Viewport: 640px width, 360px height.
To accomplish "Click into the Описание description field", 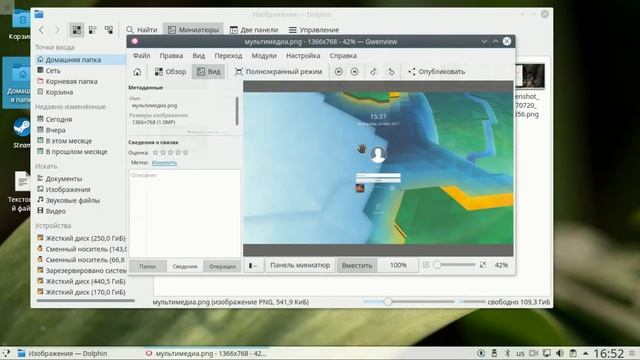I will coord(184,213).
